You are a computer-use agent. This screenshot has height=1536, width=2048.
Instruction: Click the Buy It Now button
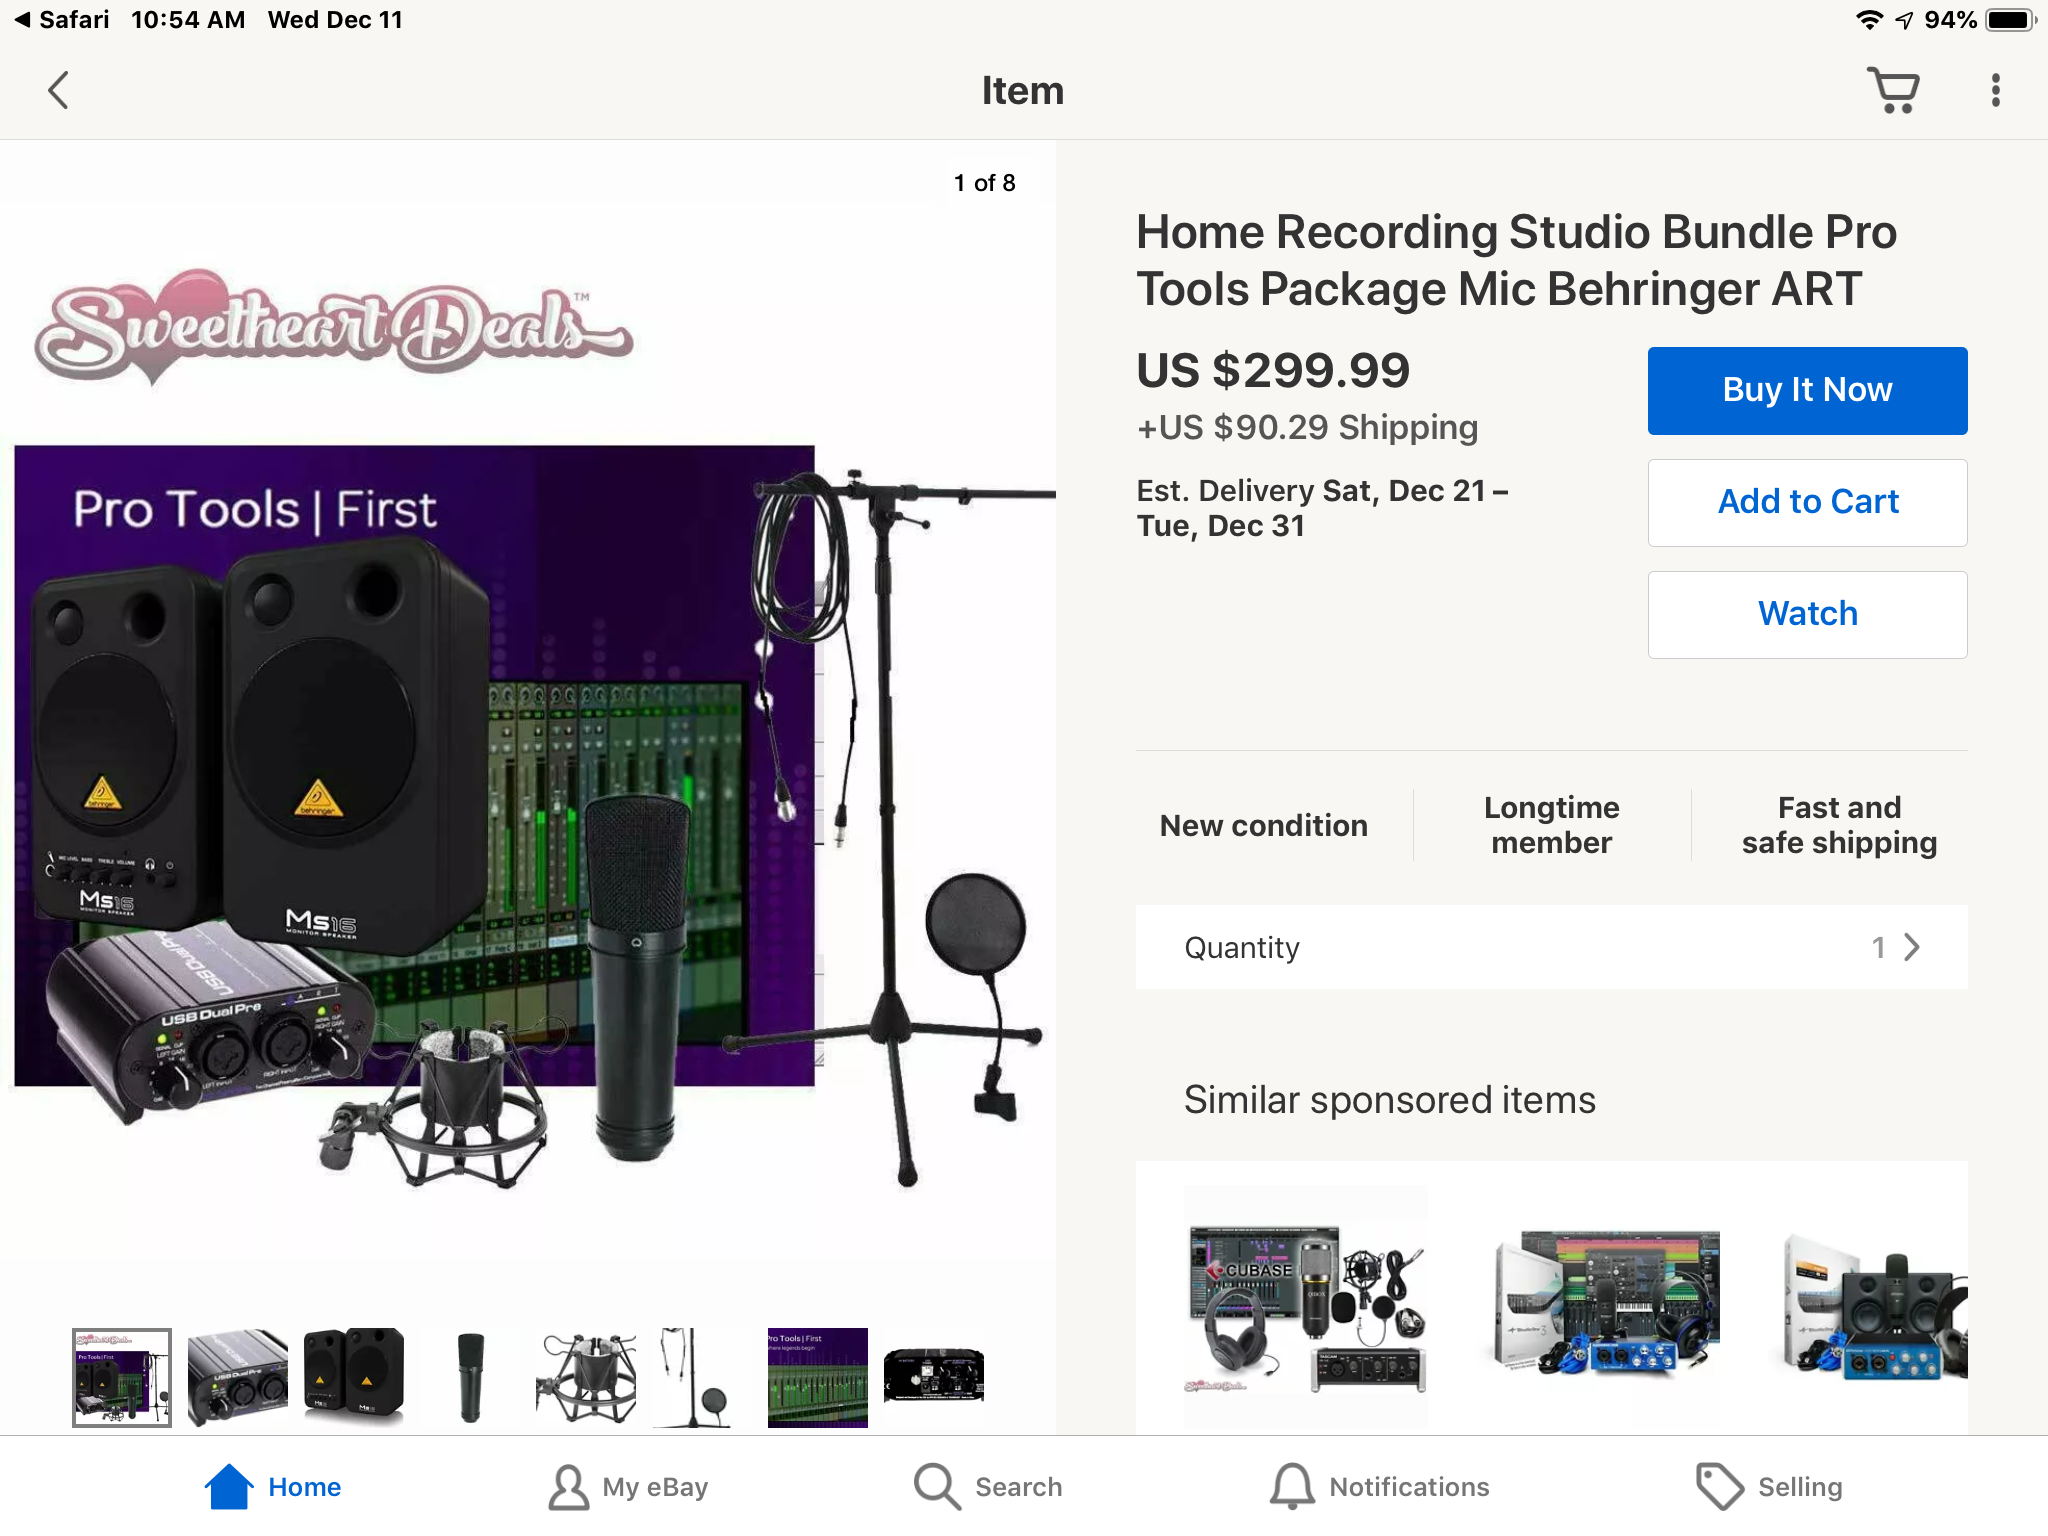click(1807, 391)
